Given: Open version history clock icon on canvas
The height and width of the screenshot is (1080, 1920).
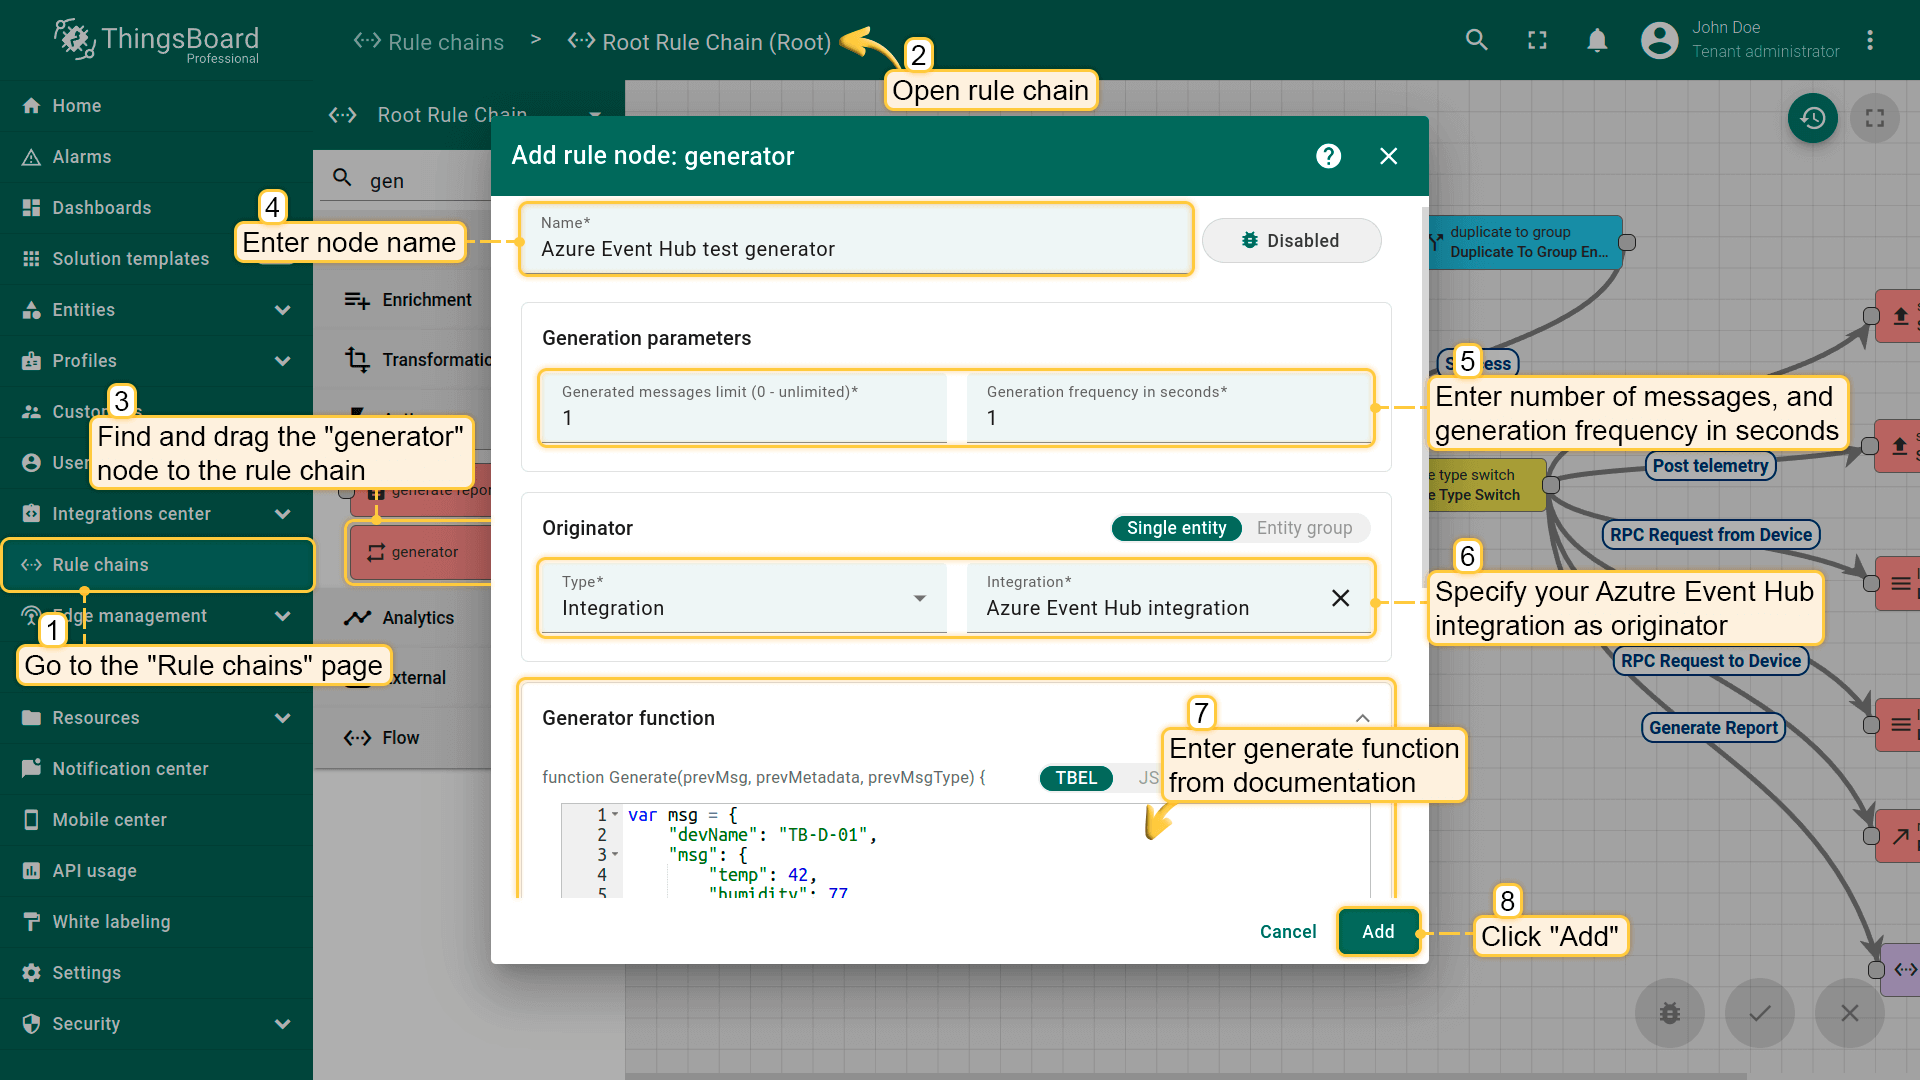Looking at the screenshot, I should click(x=1812, y=119).
